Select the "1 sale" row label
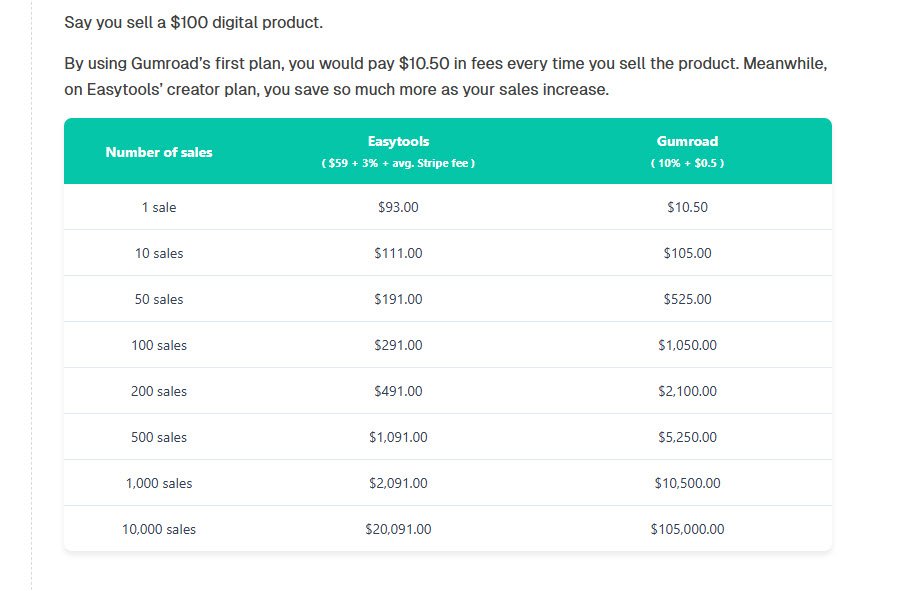The height and width of the screenshot is (591, 911). 159,207
